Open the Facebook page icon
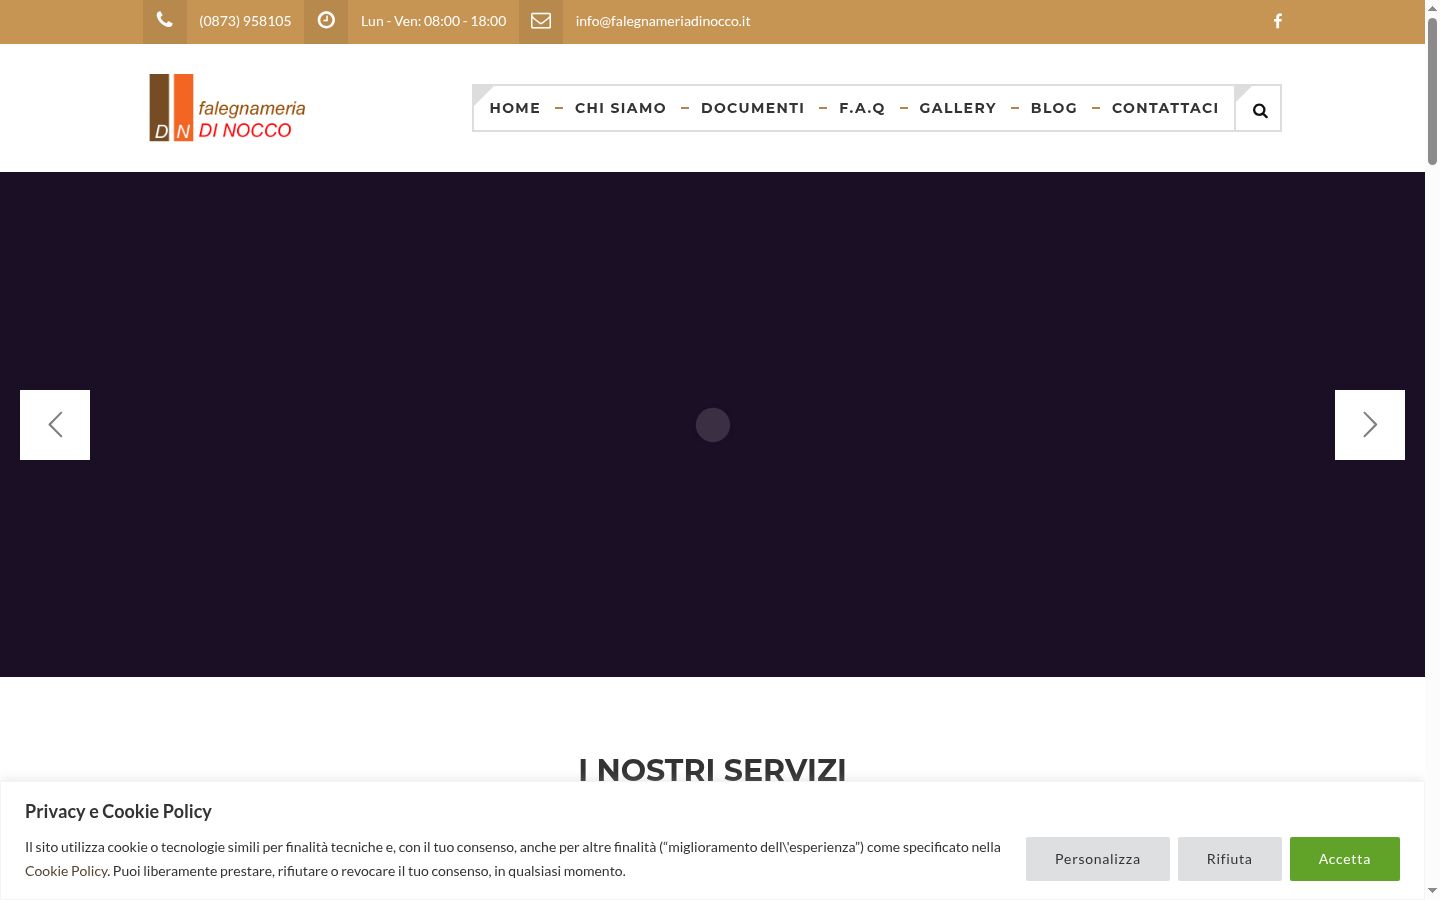Image resolution: width=1440 pixels, height=900 pixels. [1278, 21]
